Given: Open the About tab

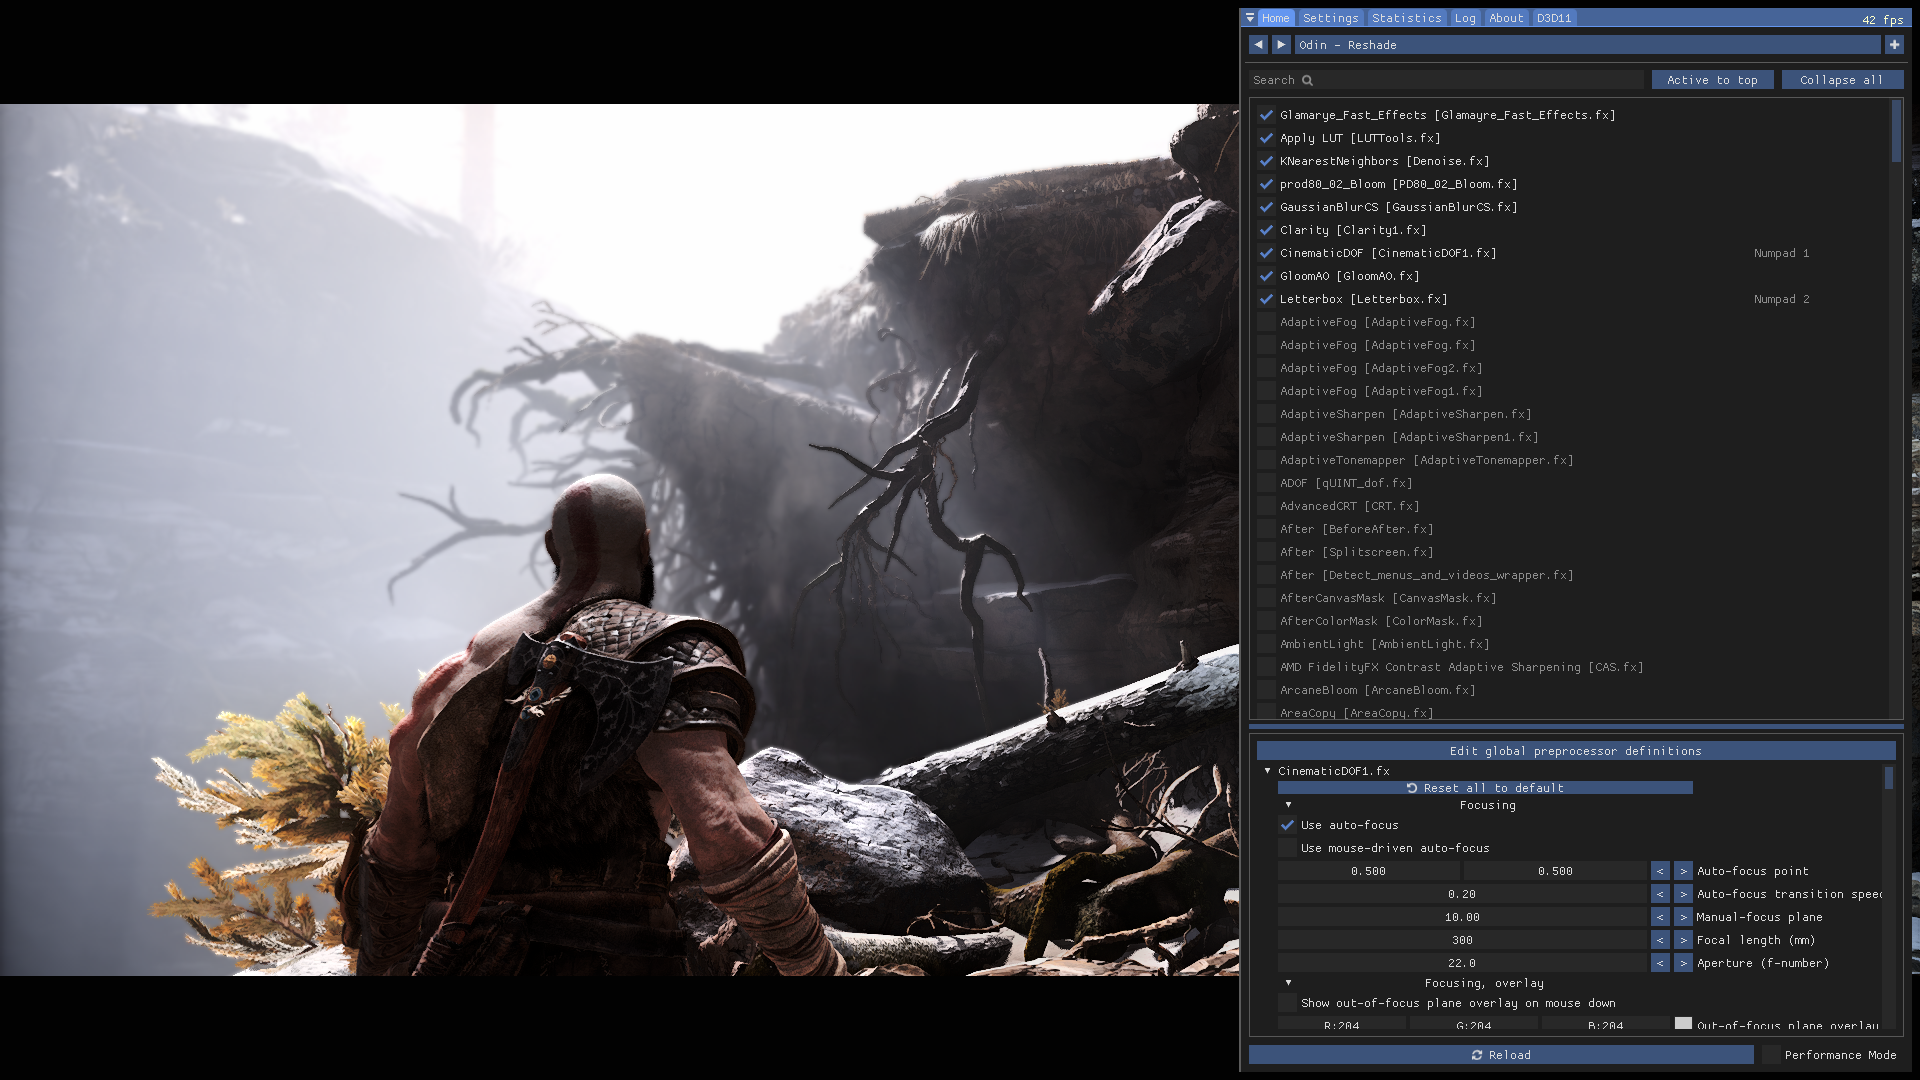Looking at the screenshot, I should [x=1506, y=18].
